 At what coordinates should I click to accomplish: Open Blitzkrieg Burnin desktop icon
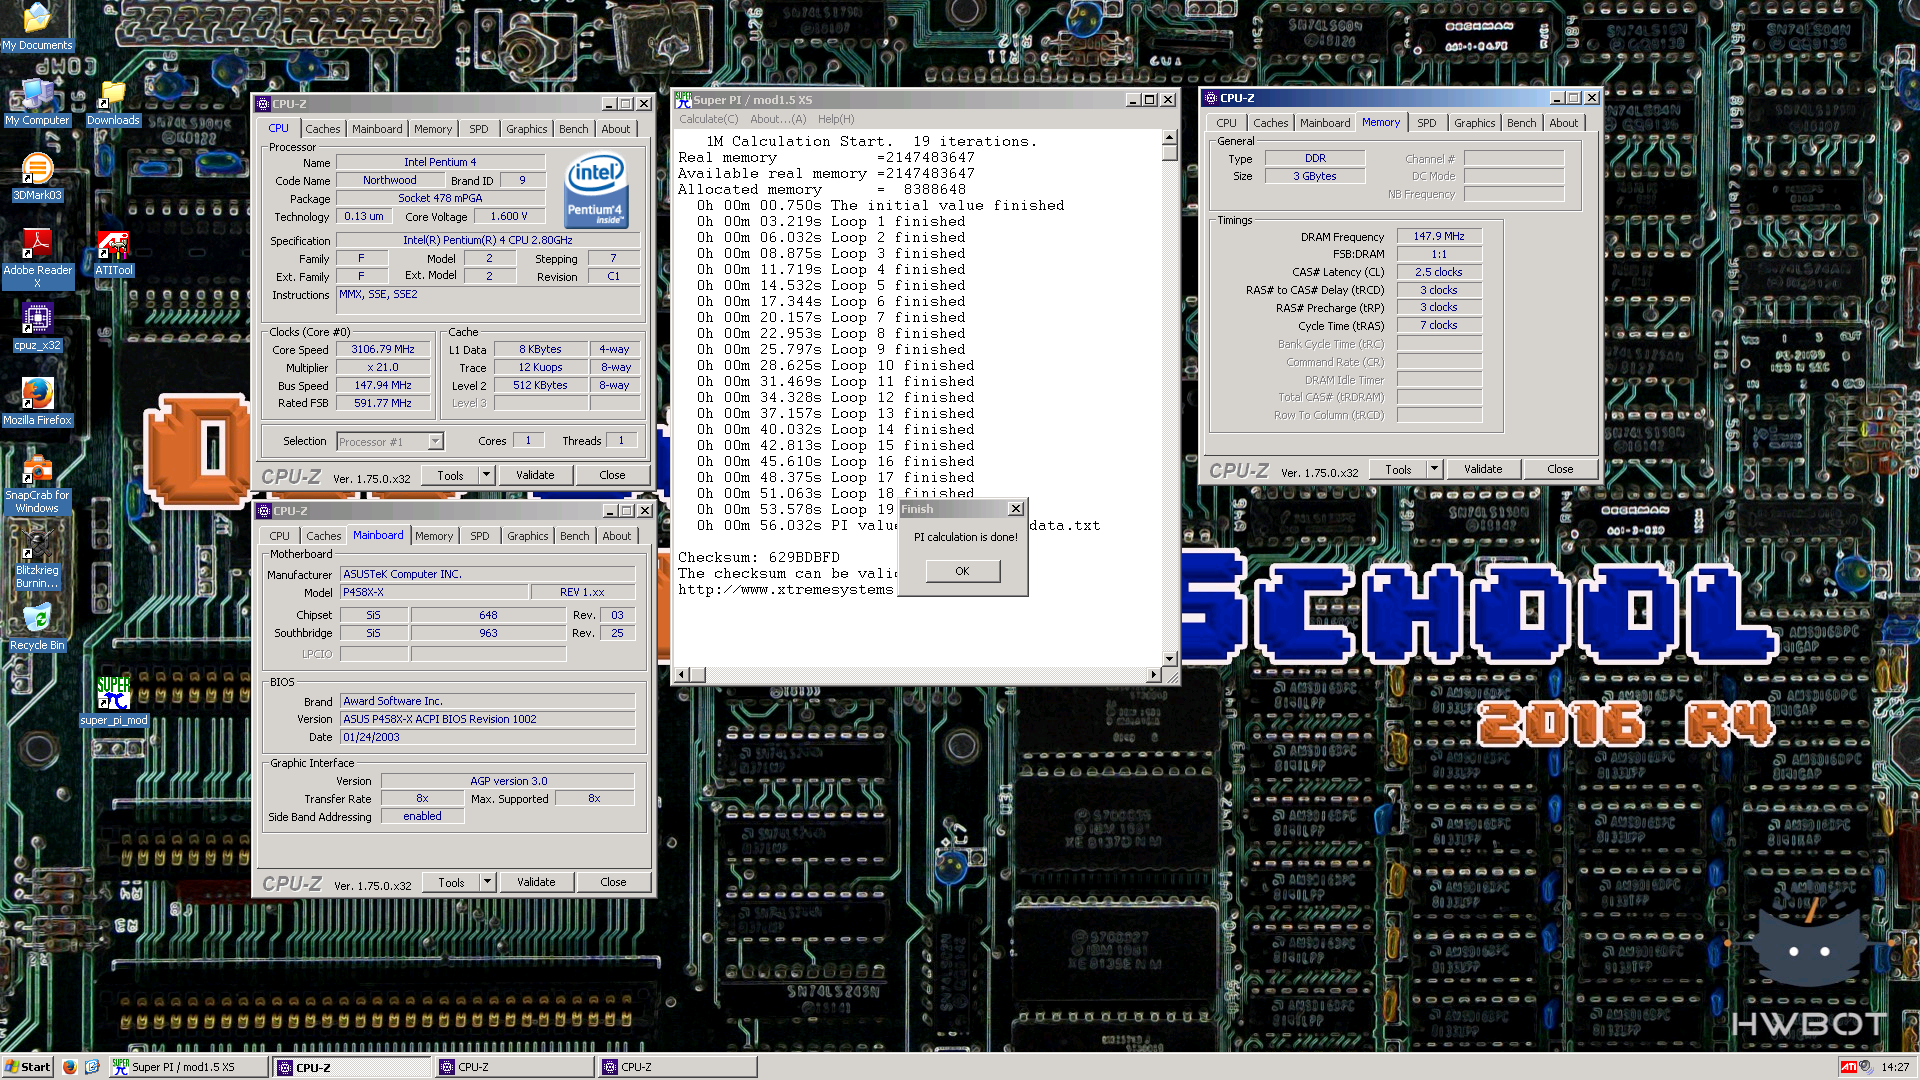(x=37, y=558)
